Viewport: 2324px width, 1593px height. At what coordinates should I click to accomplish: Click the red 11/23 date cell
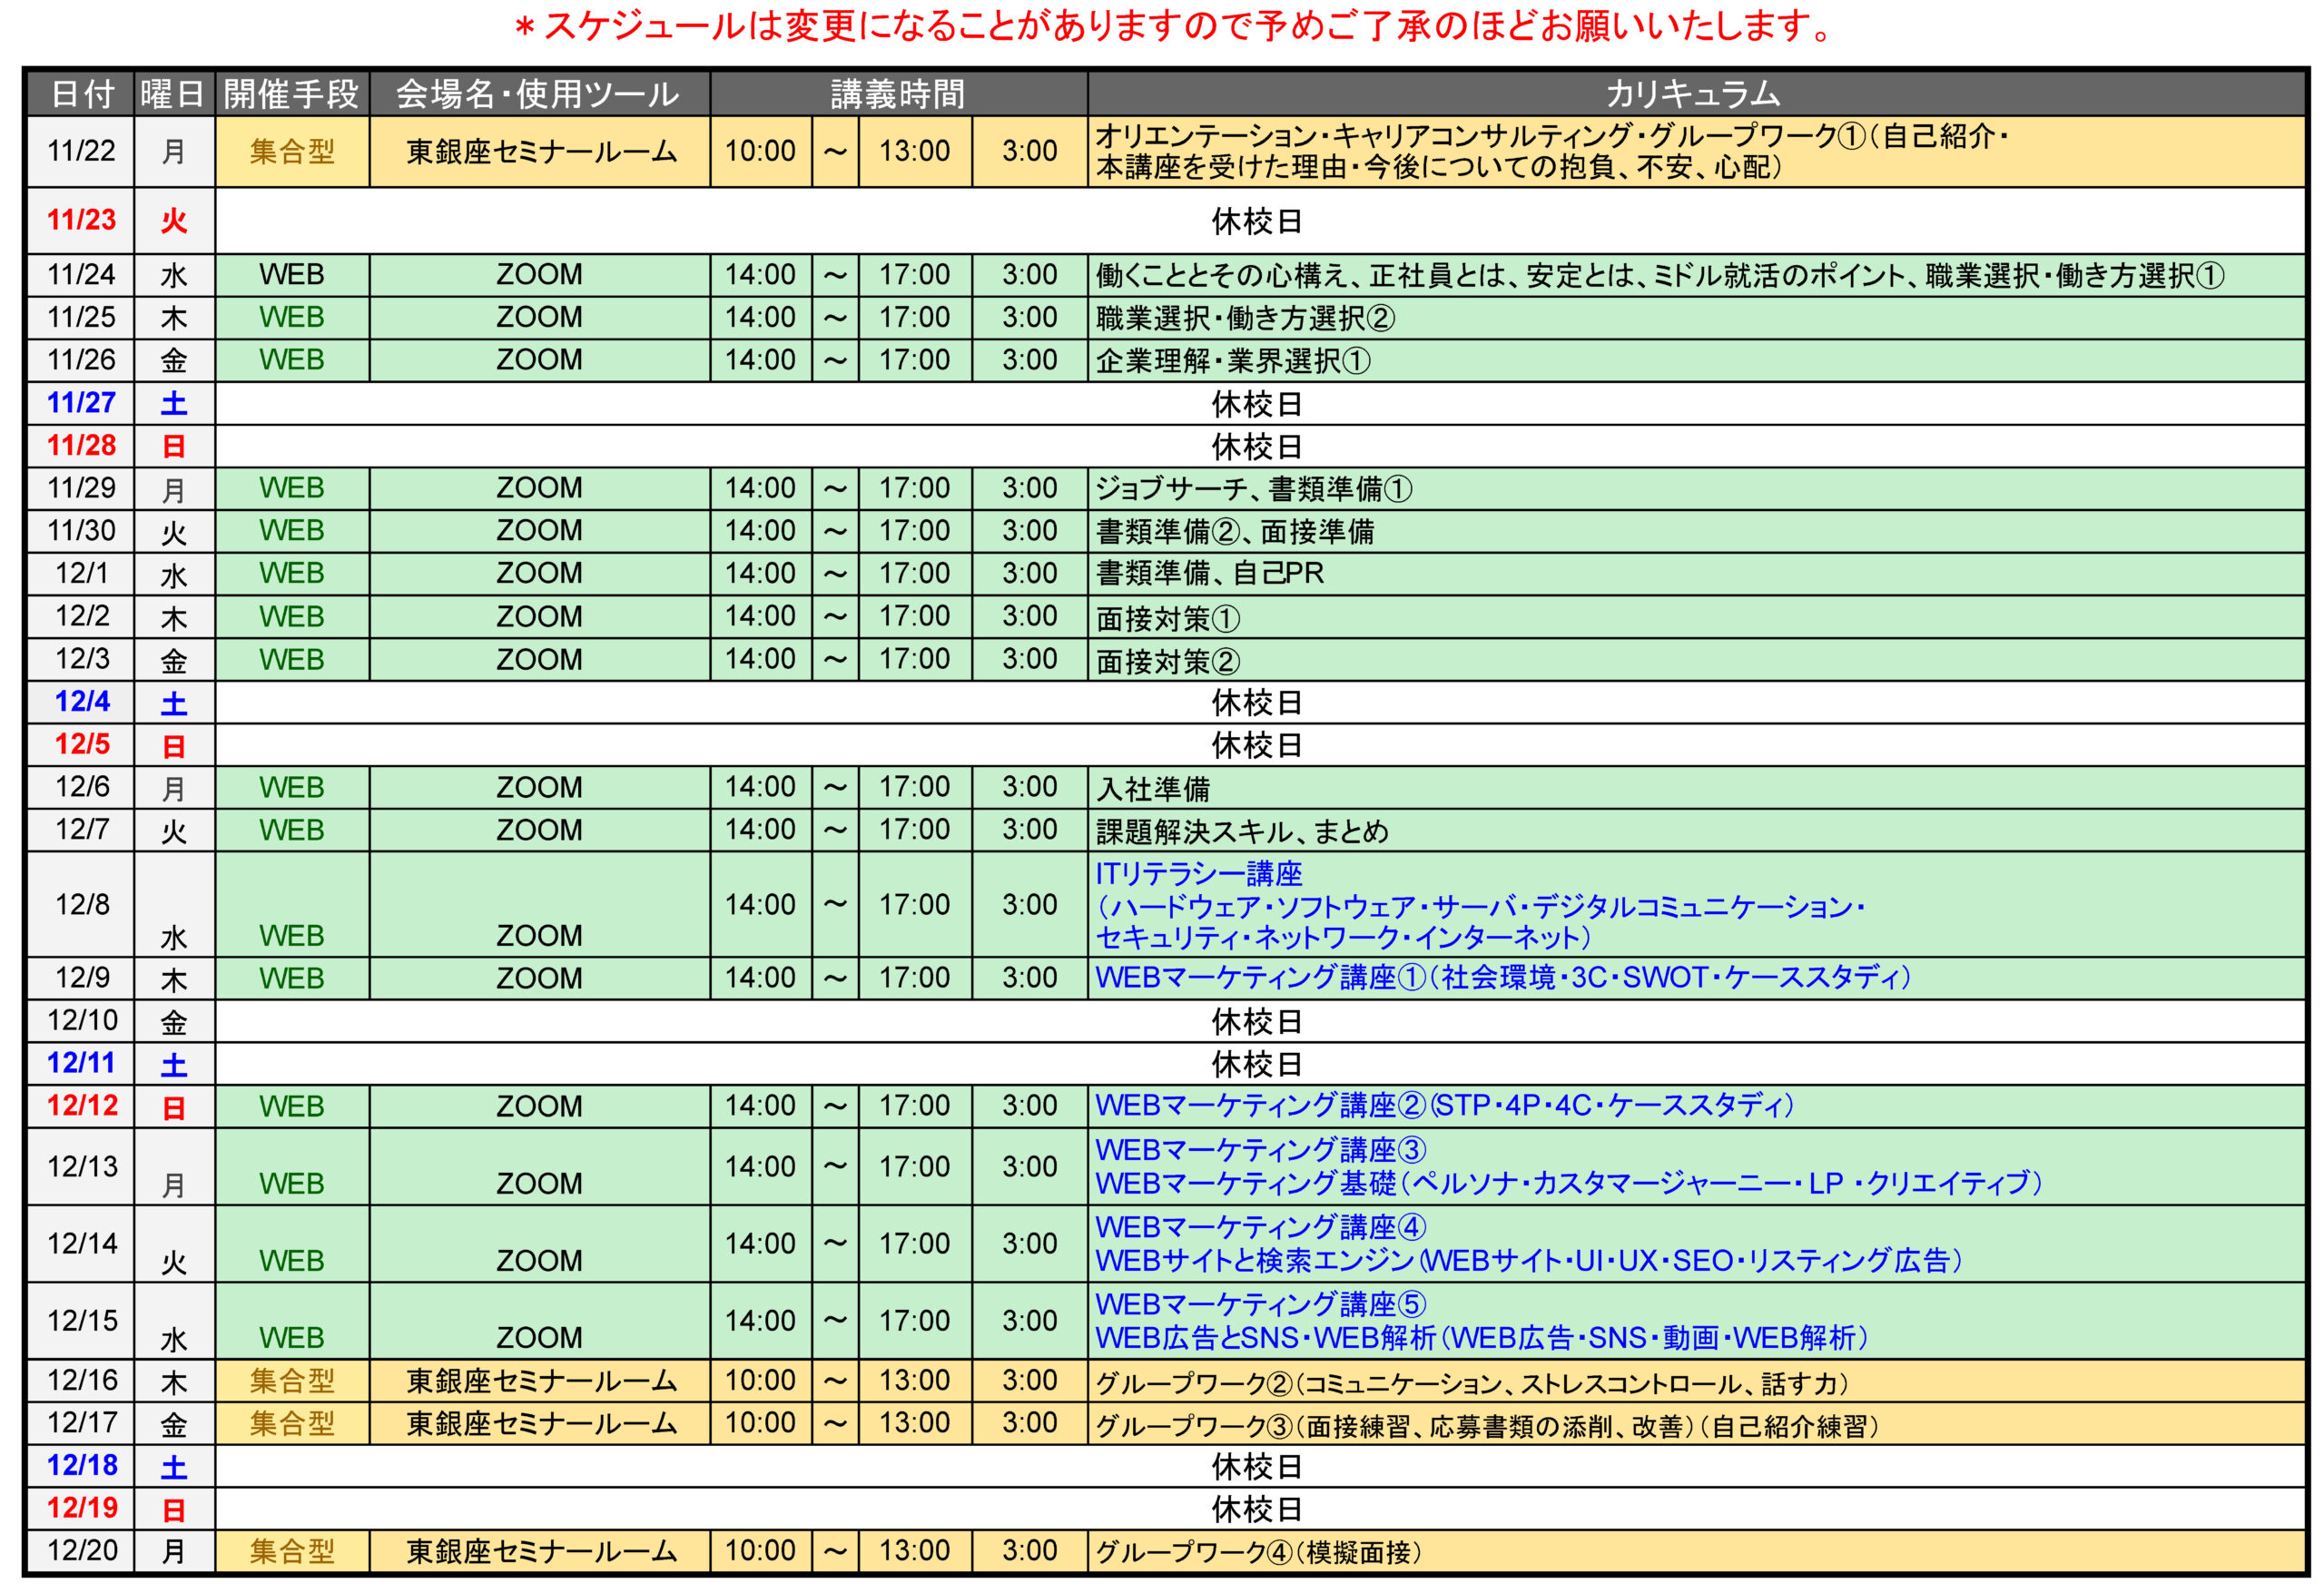tap(81, 220)
